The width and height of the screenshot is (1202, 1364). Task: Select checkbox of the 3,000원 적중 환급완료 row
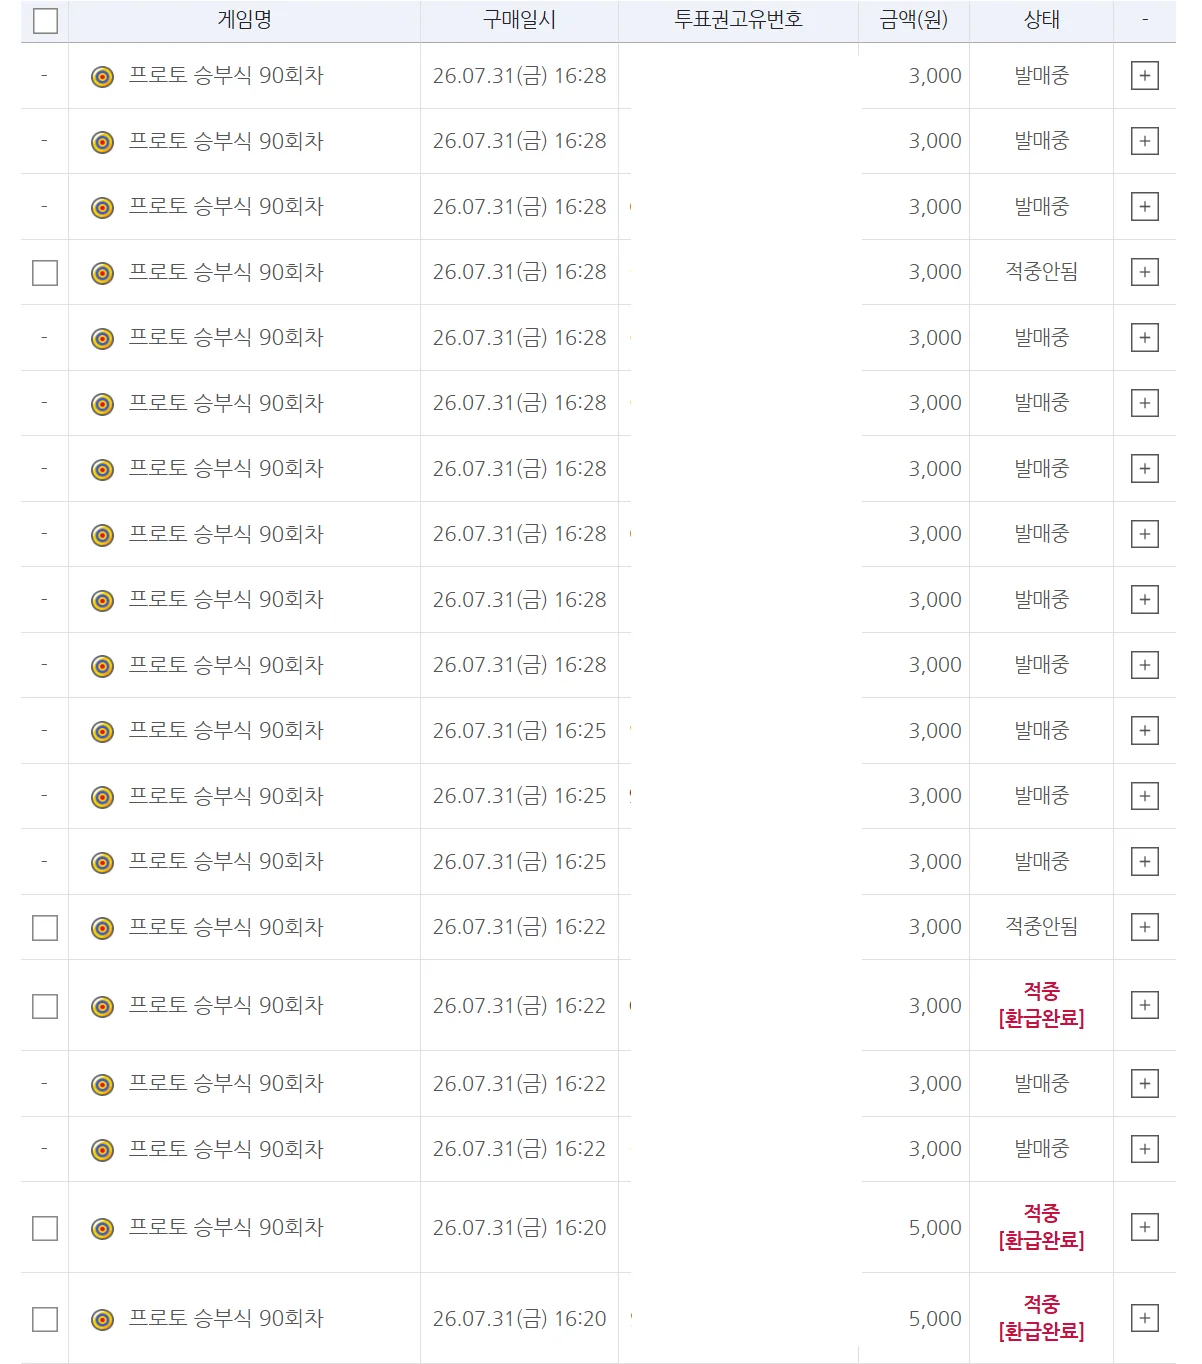[x=45, y=1006]
